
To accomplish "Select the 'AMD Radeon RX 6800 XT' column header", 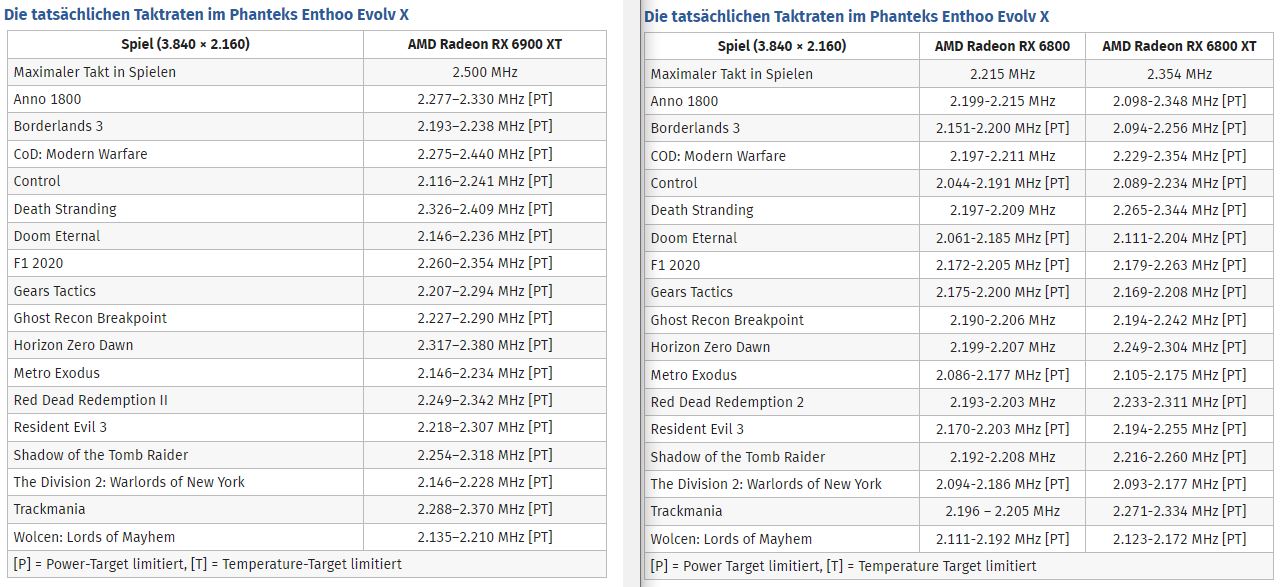I will click(x=1180, y=46).
